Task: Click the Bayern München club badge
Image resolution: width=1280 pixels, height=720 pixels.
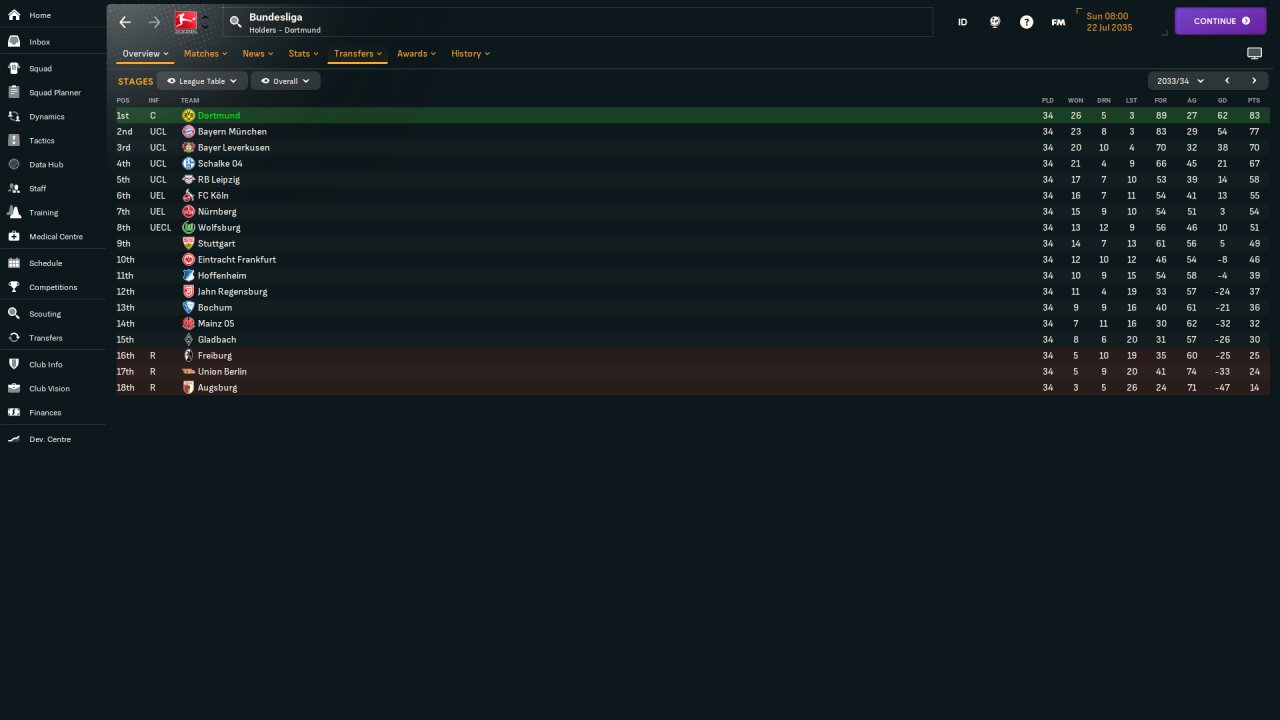Action: [188, 132]
